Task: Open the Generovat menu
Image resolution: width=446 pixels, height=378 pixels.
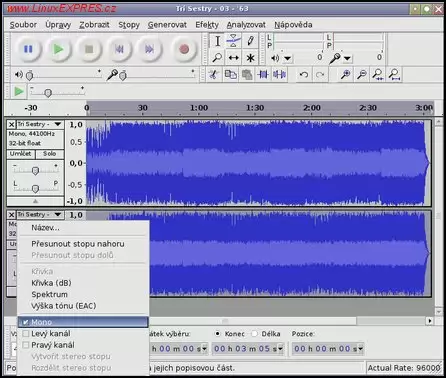Action: [x=167, y=25]
